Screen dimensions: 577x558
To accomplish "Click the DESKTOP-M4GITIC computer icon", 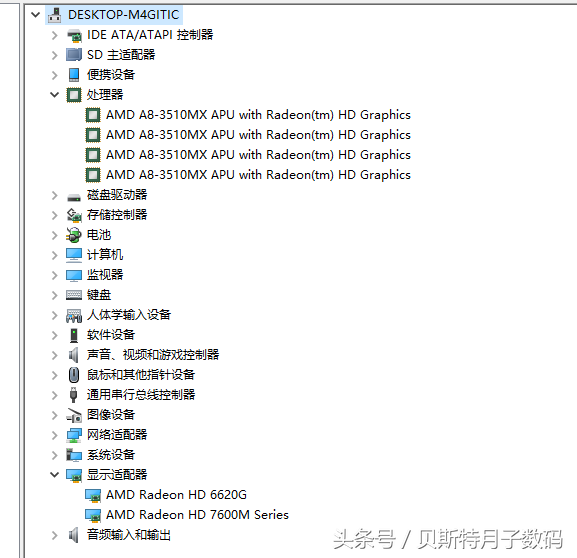I will click(x=55, y=15).
